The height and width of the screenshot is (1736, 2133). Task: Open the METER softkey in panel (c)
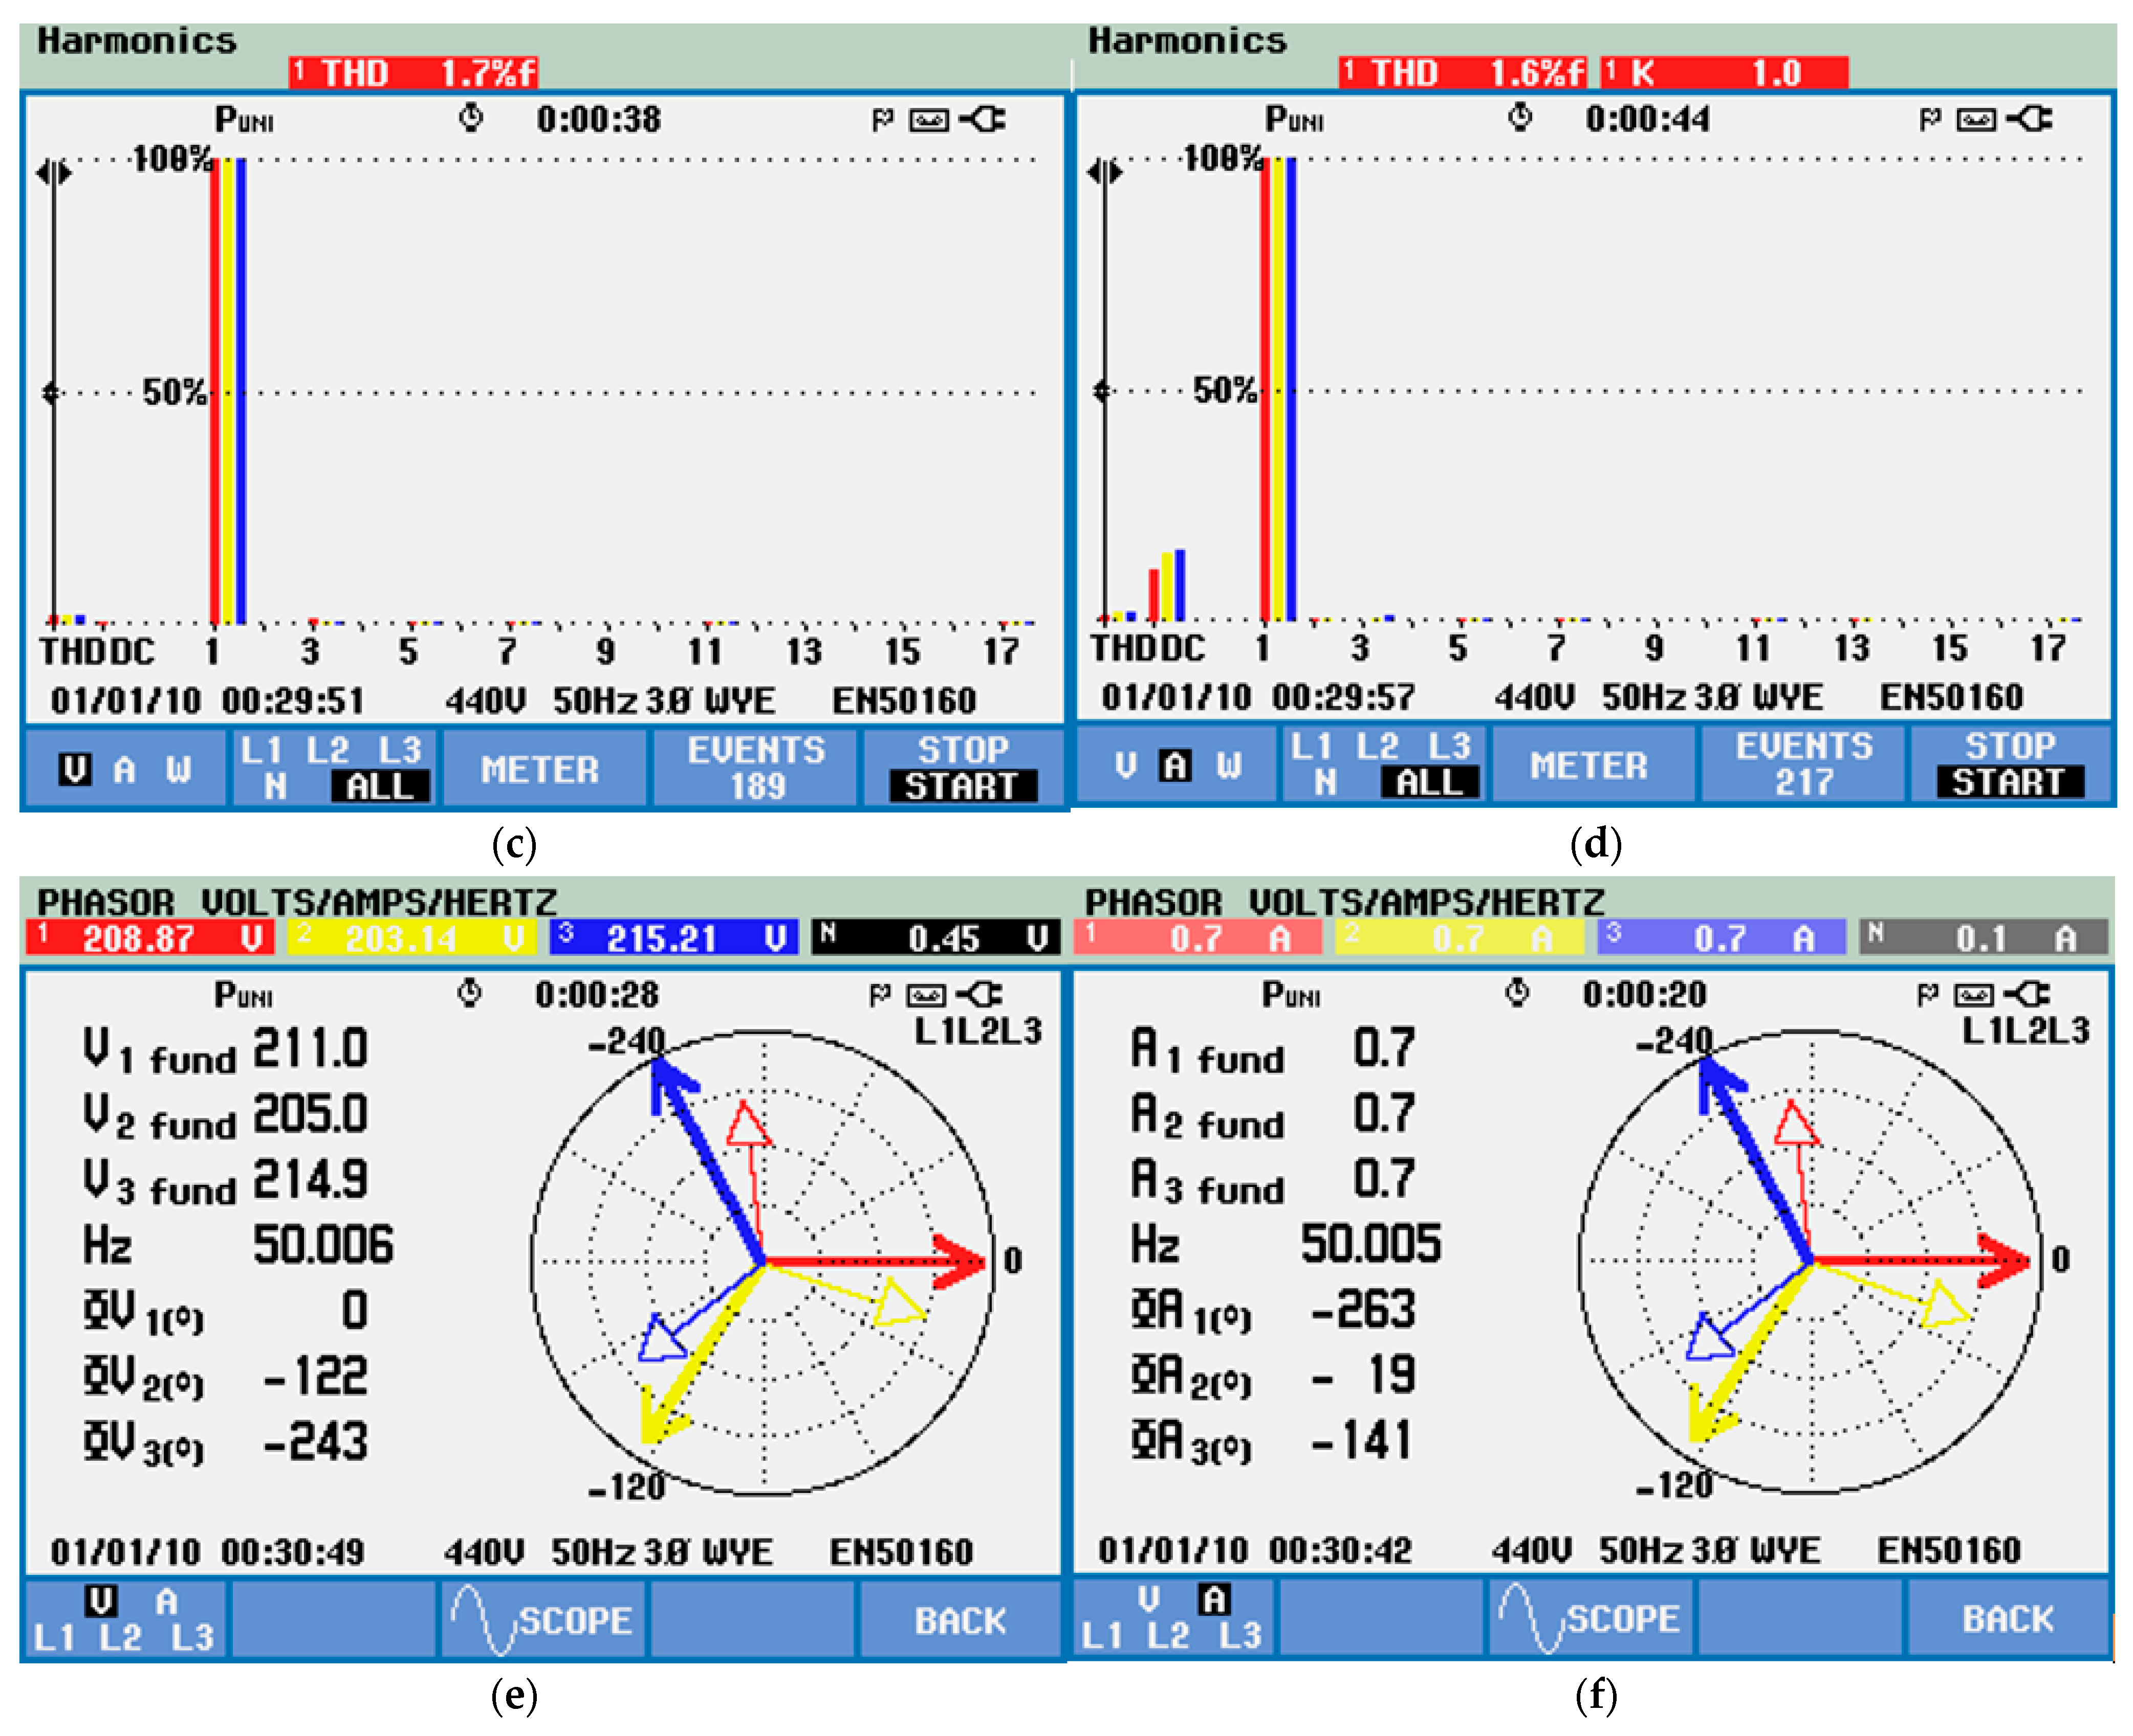tap(540, 769)
